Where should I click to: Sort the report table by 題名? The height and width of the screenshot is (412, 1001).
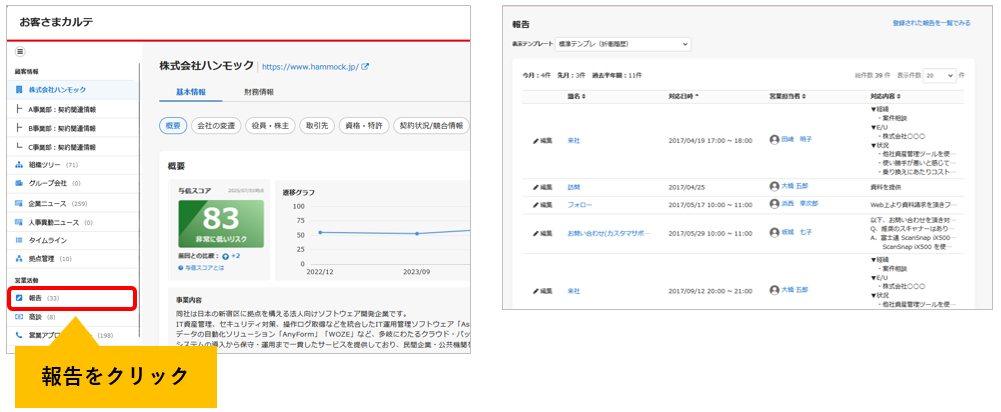576,96
